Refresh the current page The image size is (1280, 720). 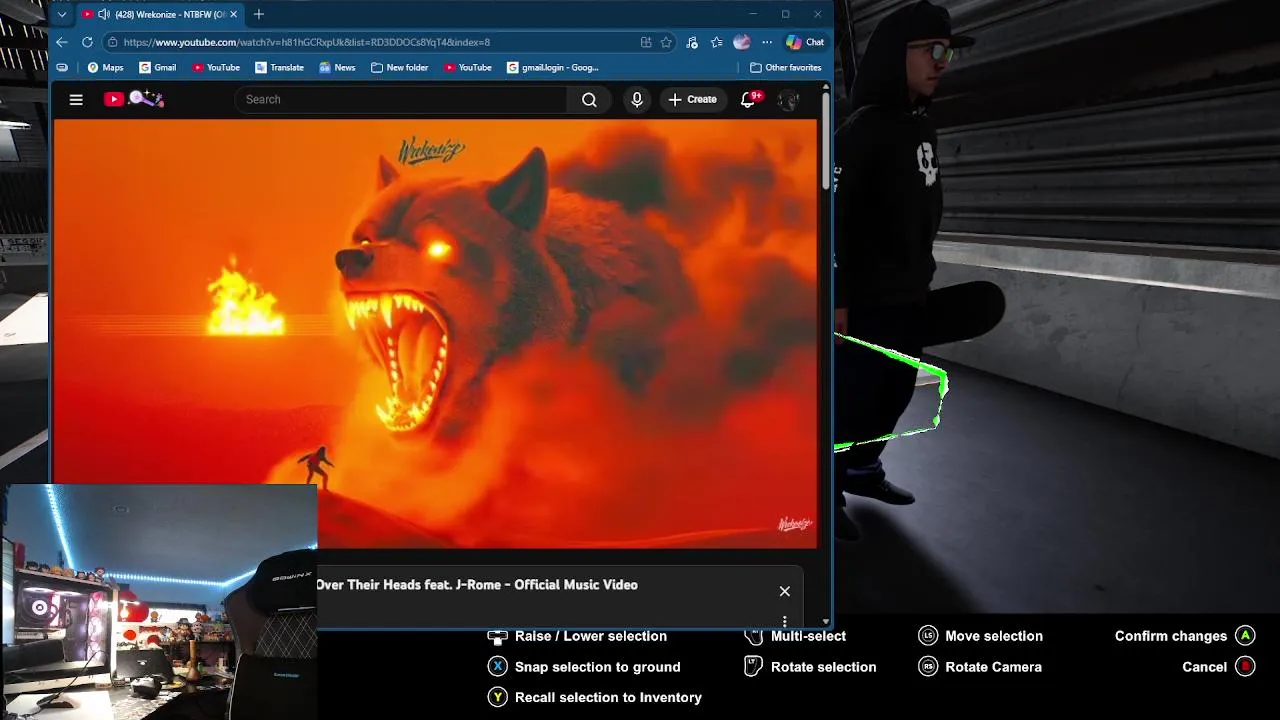[x=87, y=42]
